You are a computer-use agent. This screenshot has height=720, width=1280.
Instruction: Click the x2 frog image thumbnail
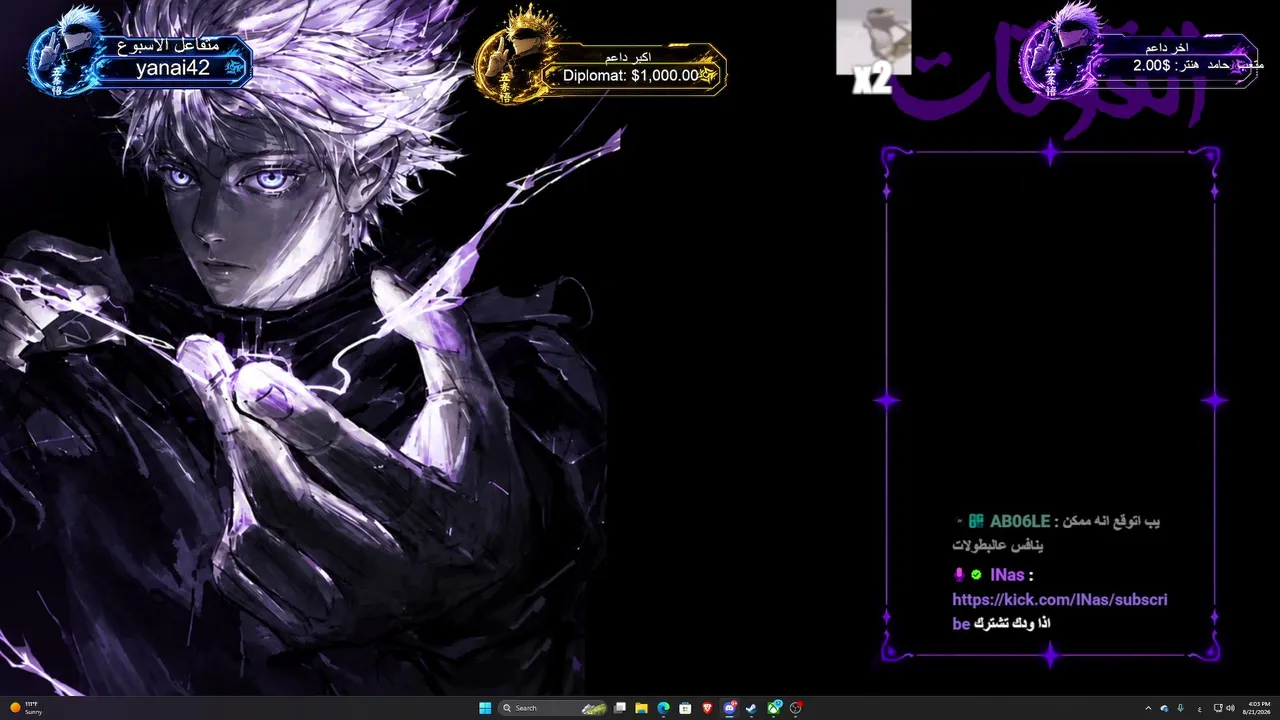click(874, 38)
